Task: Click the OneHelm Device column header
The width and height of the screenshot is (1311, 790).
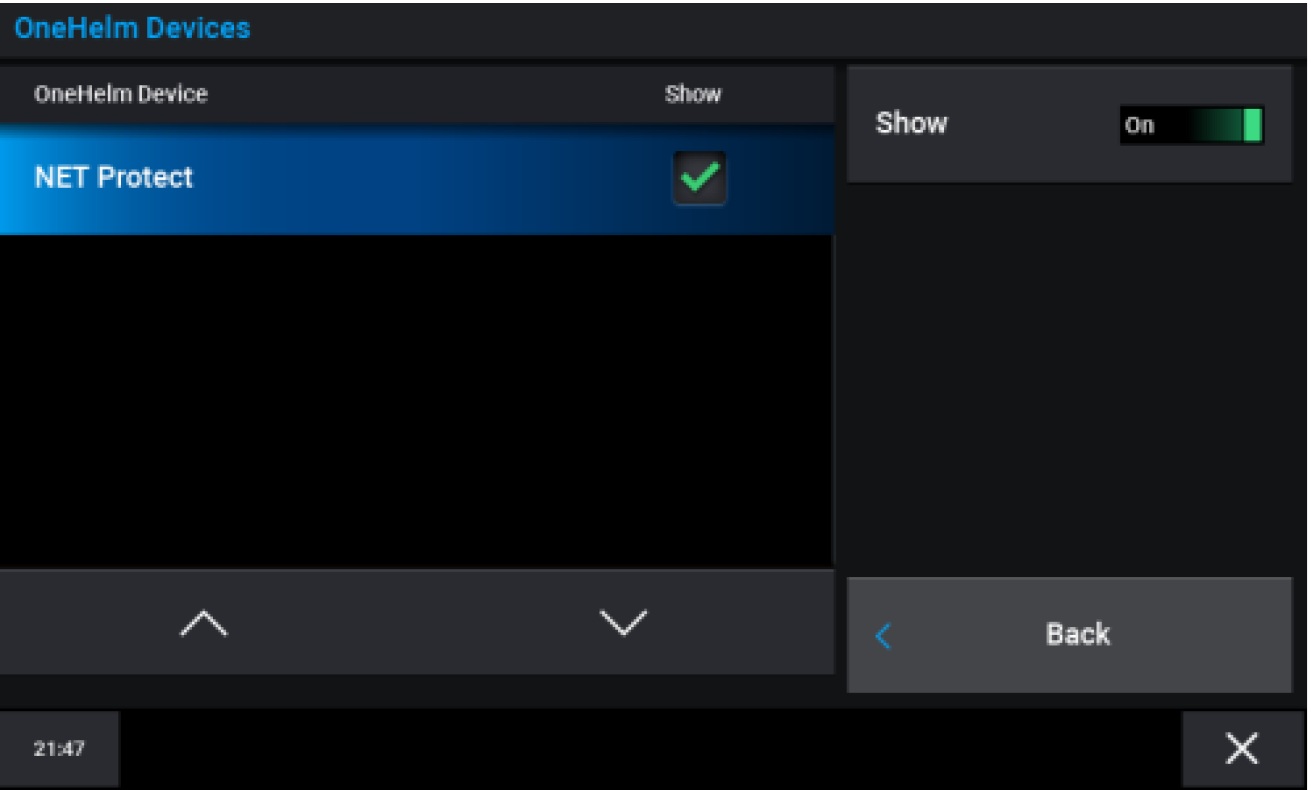Action: (121, 94)
